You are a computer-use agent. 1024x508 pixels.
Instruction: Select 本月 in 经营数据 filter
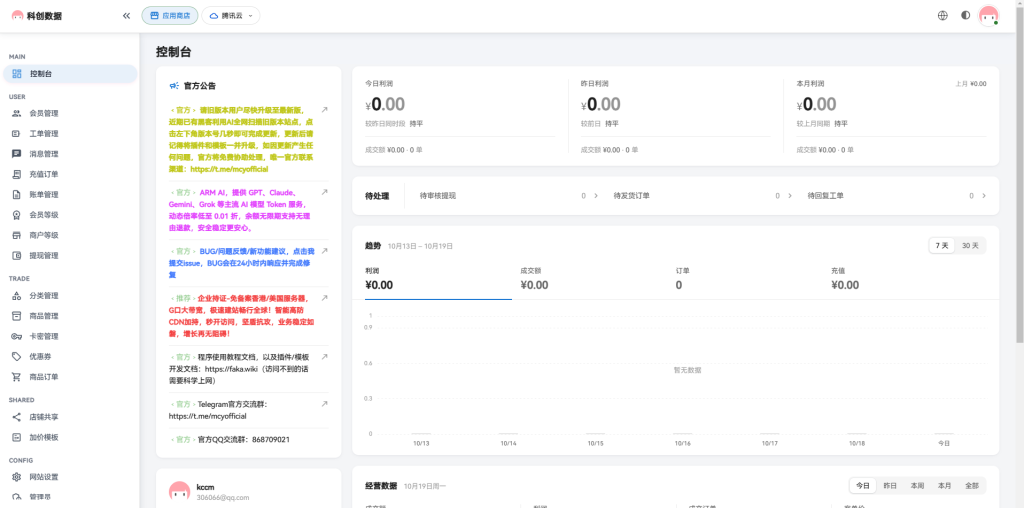944,486
